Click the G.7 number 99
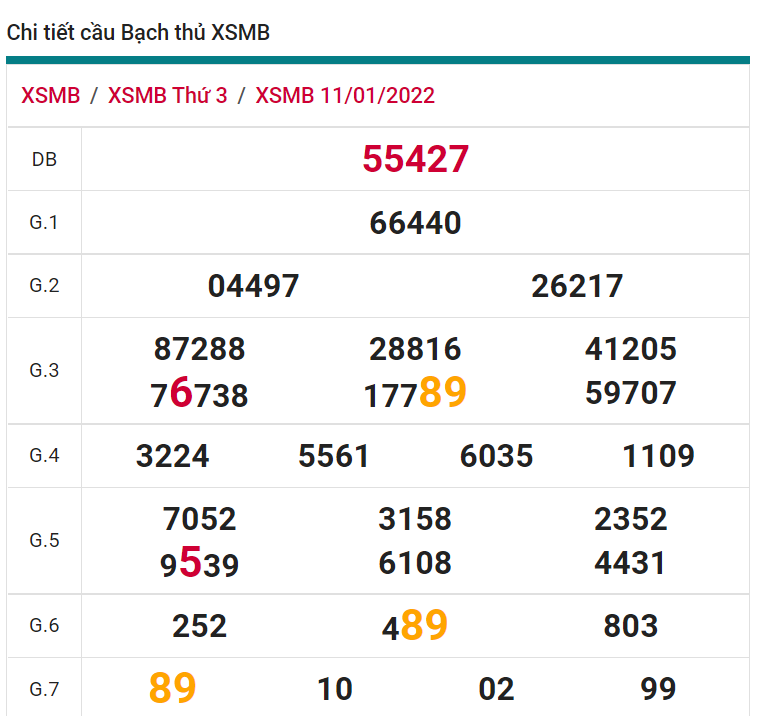 point(658,689)
